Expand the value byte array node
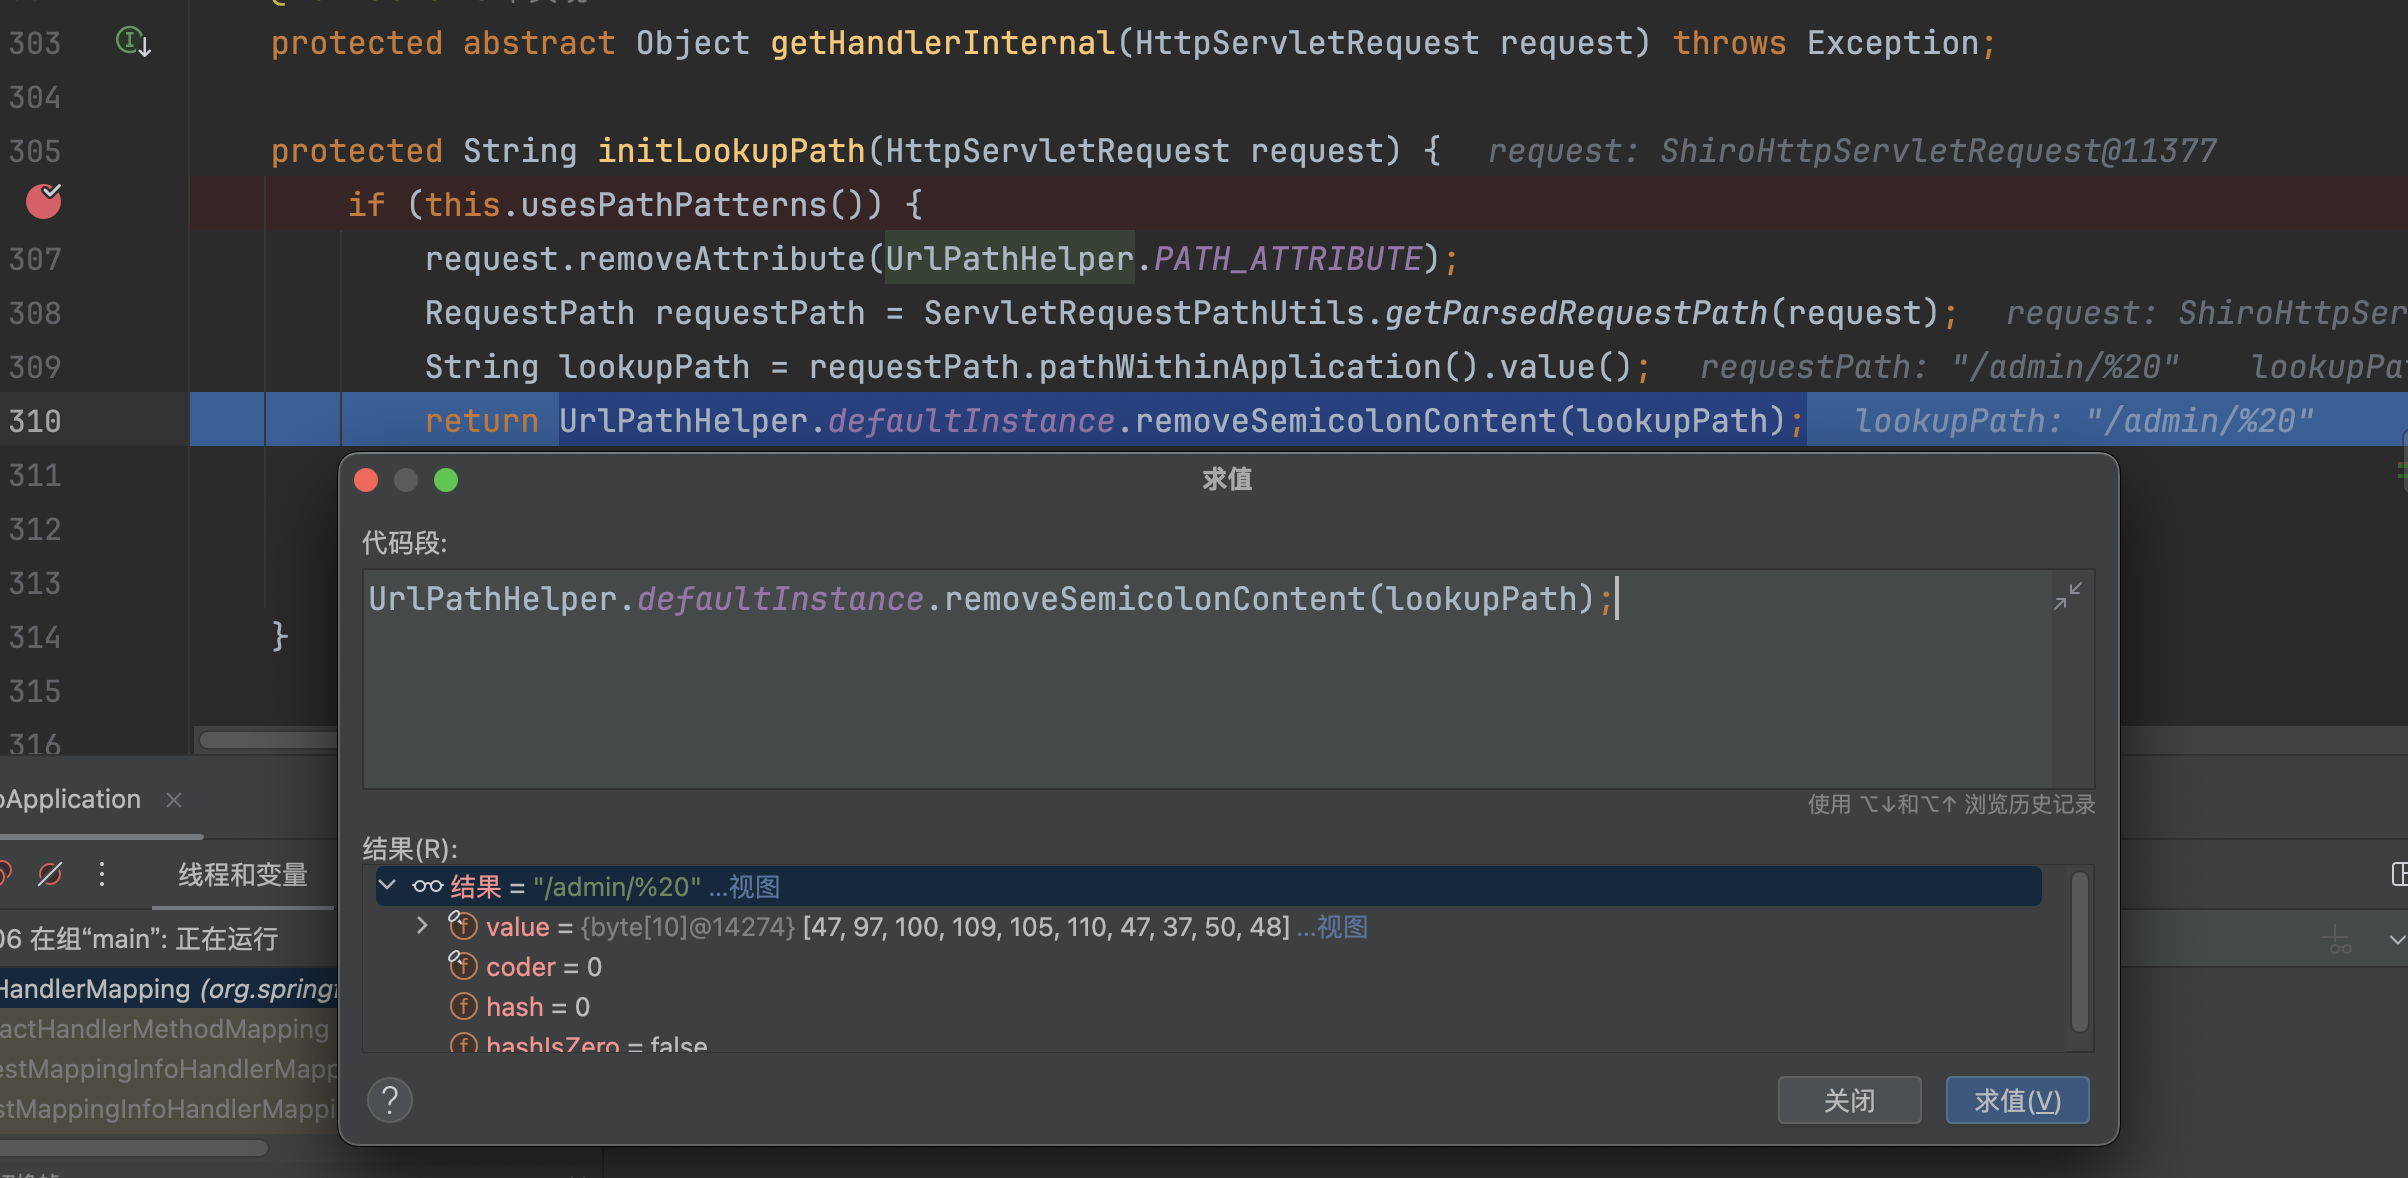The image size is (2408, 1178). click(422, 926)
